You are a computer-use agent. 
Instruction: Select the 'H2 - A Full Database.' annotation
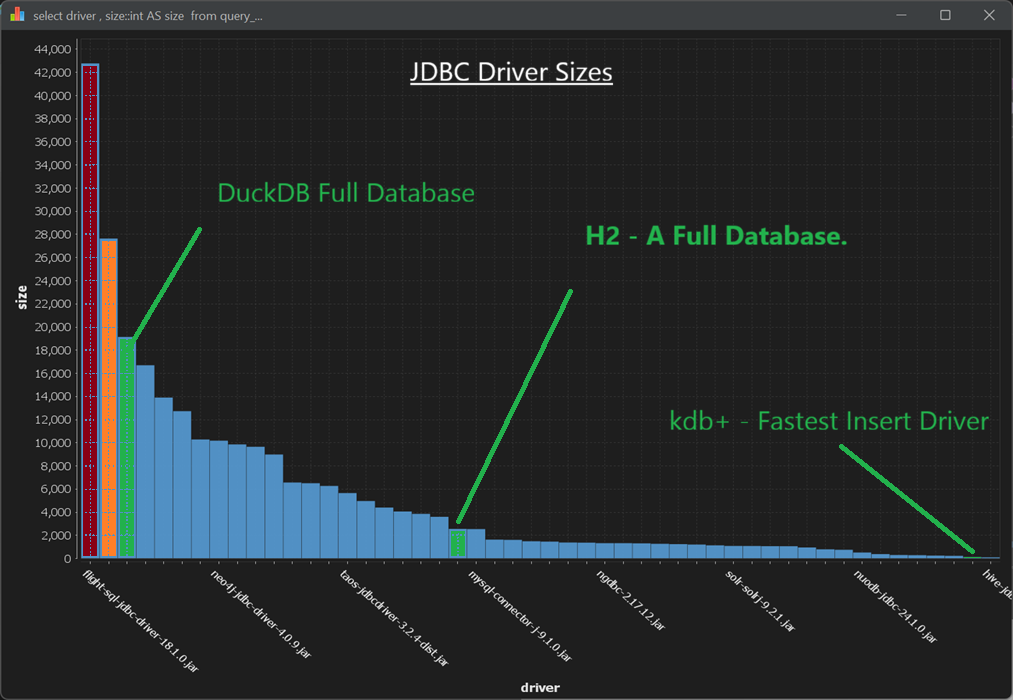click(x=716, y=236)
